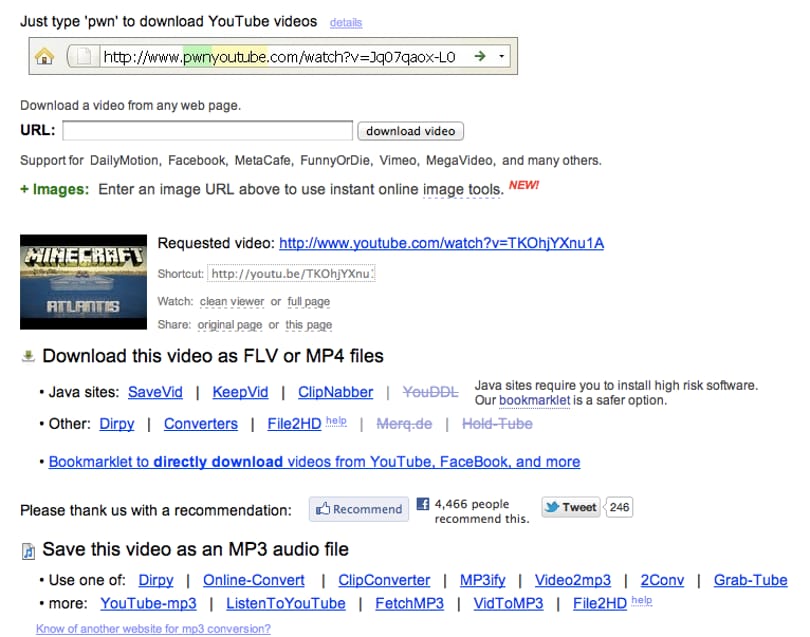
Task: Open File2HD in the MP3 more row
Action: 600,603
